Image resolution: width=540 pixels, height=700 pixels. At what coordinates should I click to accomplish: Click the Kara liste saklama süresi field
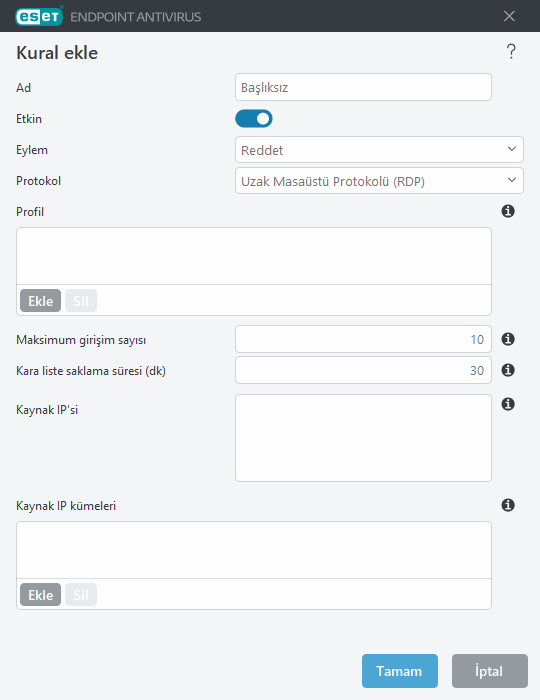363,370
